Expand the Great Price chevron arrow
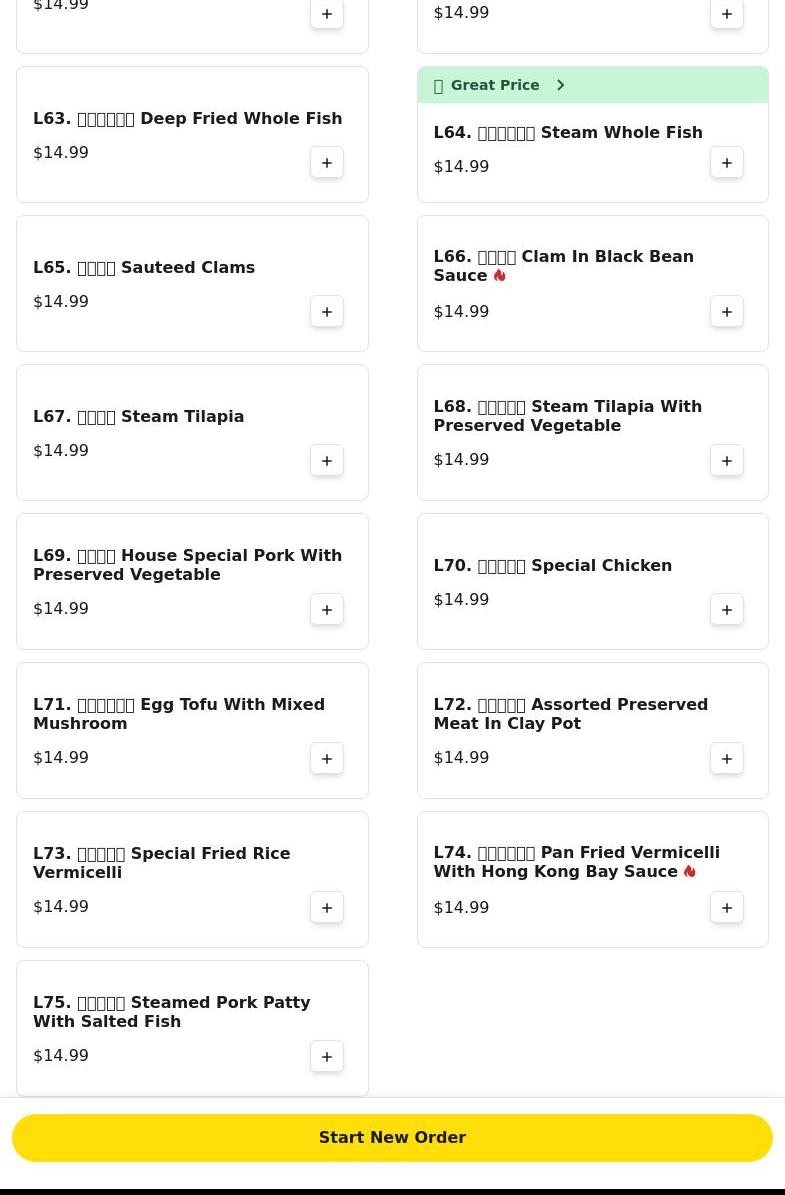Screen dimensions: 785x1195 [x=561, y=85]
